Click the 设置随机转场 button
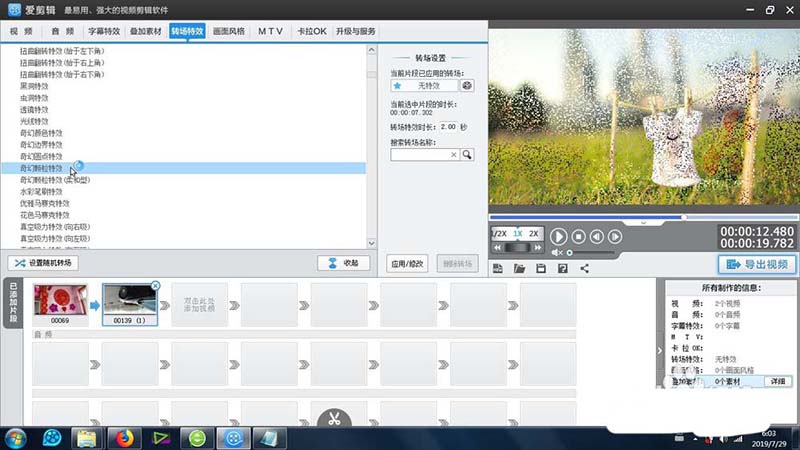Viewport: 800px width, 450px height. tap(43, 263)
